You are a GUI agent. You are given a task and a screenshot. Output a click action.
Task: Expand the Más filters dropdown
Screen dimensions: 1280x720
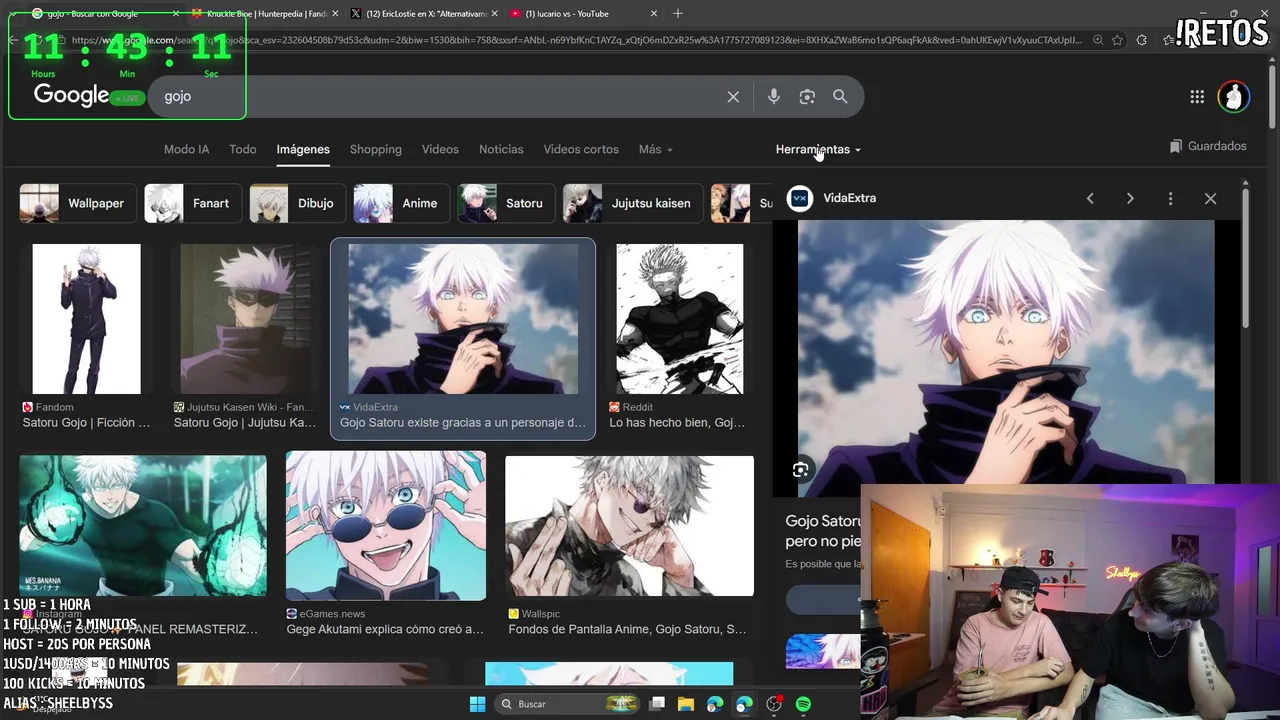(x=656, y=149)
